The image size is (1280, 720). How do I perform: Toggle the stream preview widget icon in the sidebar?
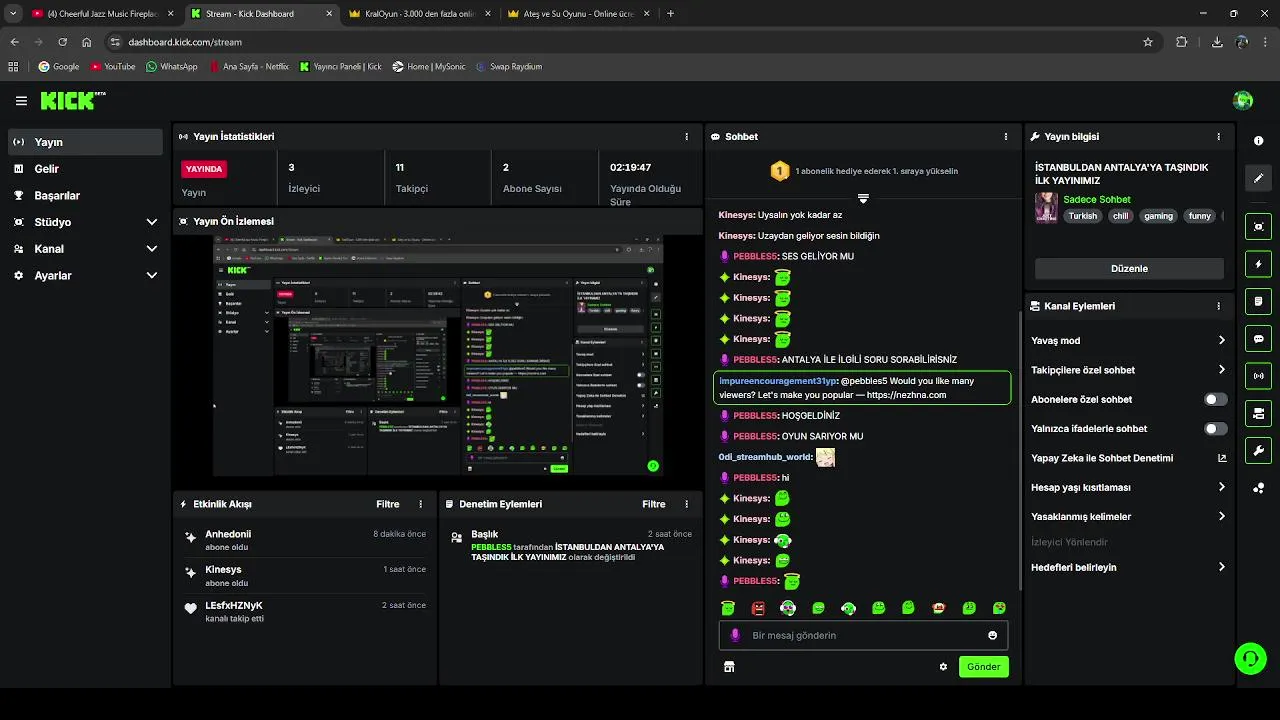[x=1258, y=226]
